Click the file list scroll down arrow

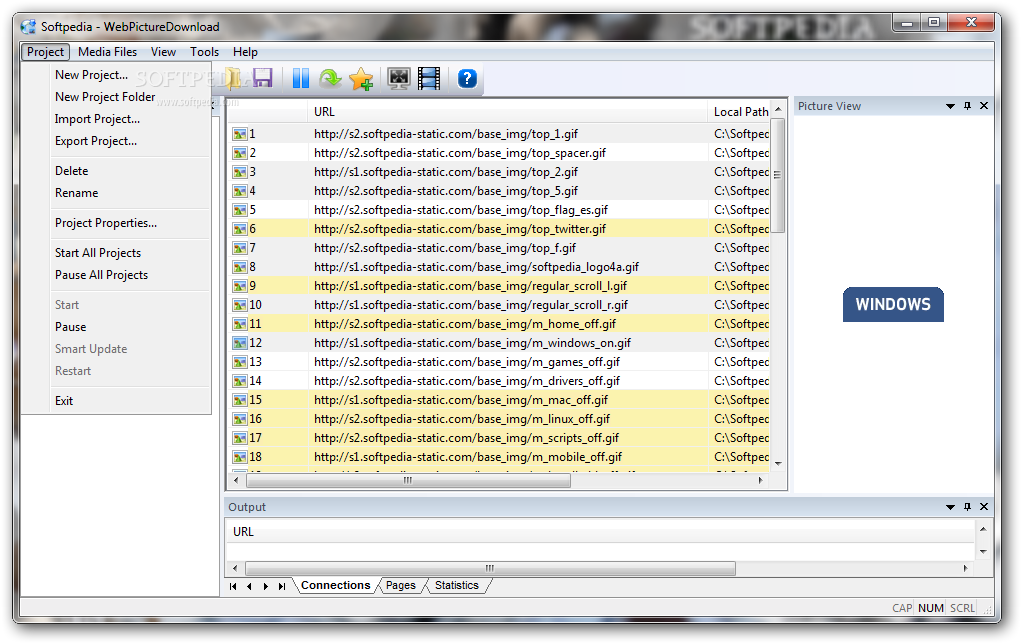778,463
